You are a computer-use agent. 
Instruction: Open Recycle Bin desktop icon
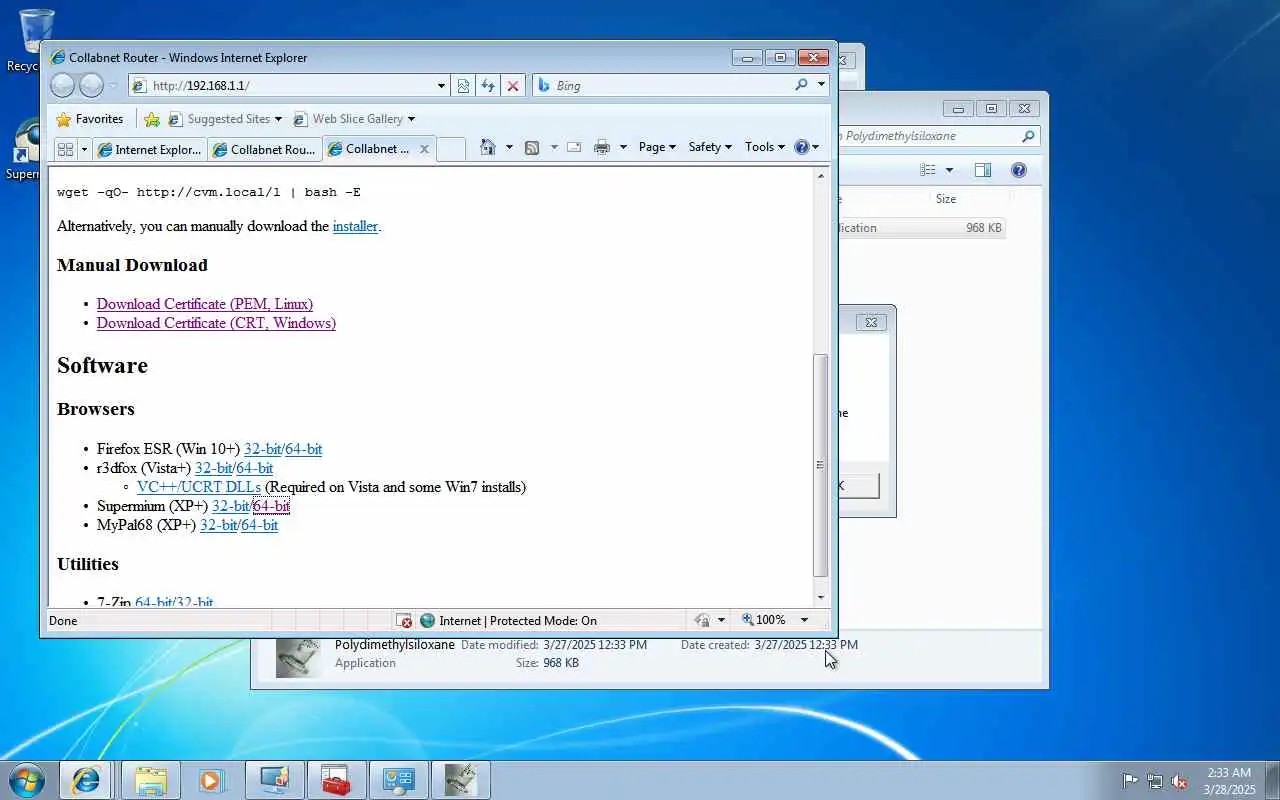36,40
